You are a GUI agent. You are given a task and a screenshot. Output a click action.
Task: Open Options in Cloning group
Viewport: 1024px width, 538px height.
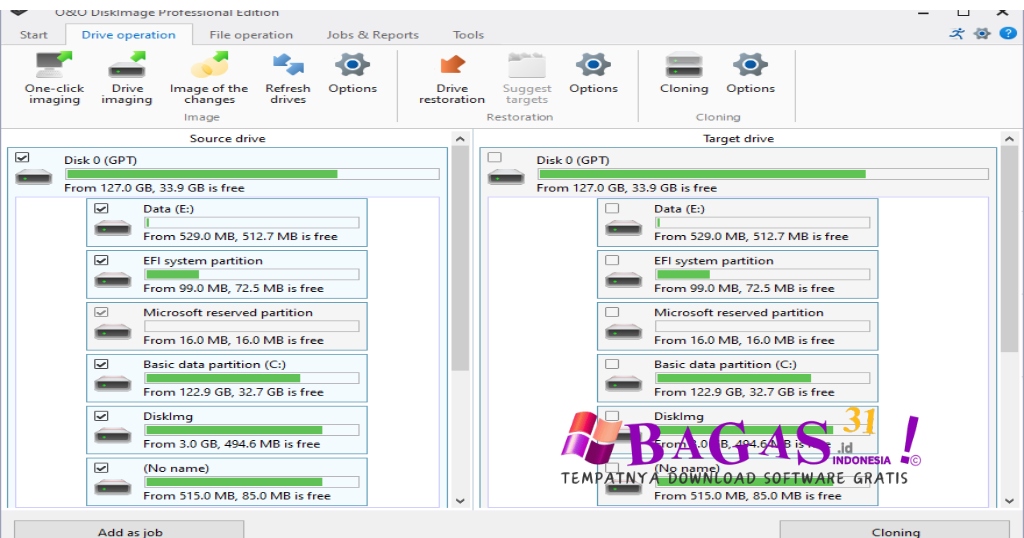pyautogui.click(x=750, y=73)
